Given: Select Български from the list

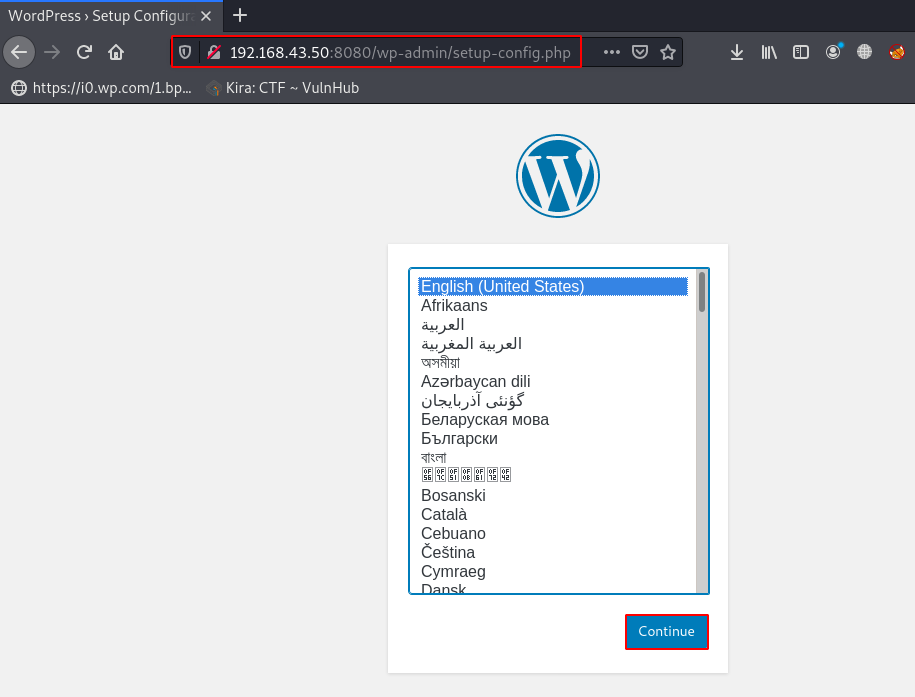Looking at the screenshot, I should [553, 438].
